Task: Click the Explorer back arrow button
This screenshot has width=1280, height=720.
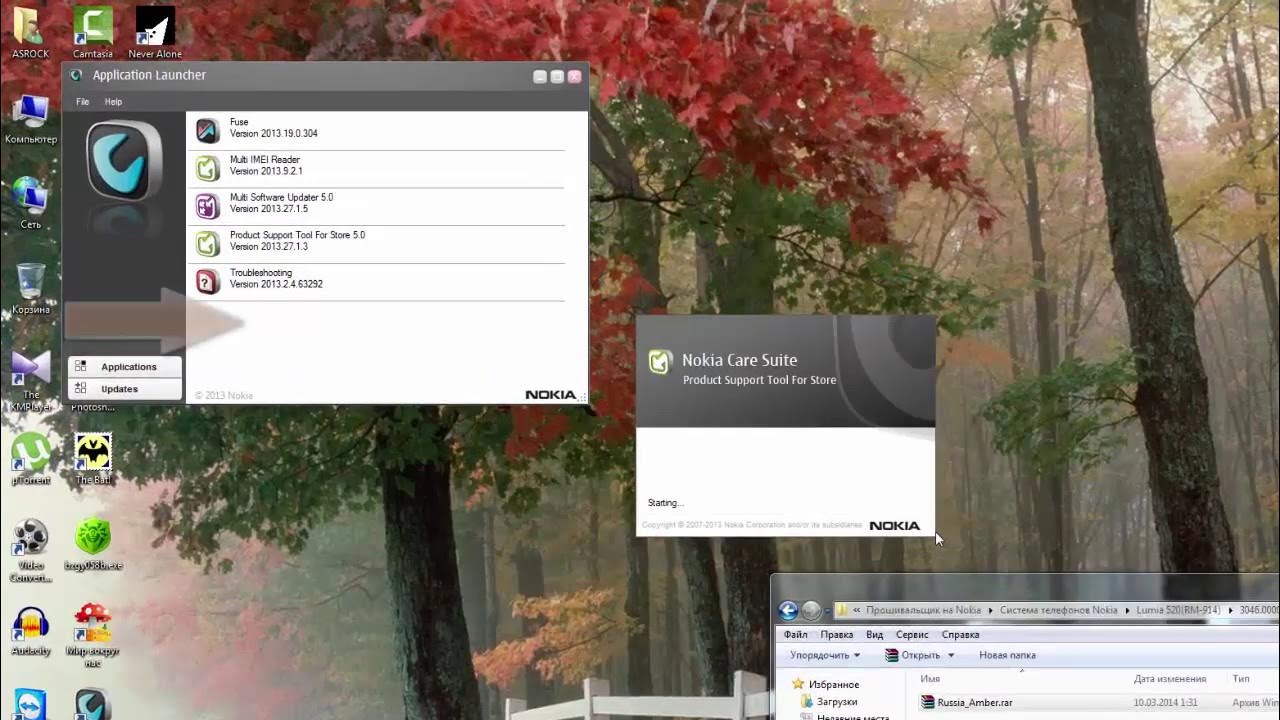Action: (x=788, y=610)
